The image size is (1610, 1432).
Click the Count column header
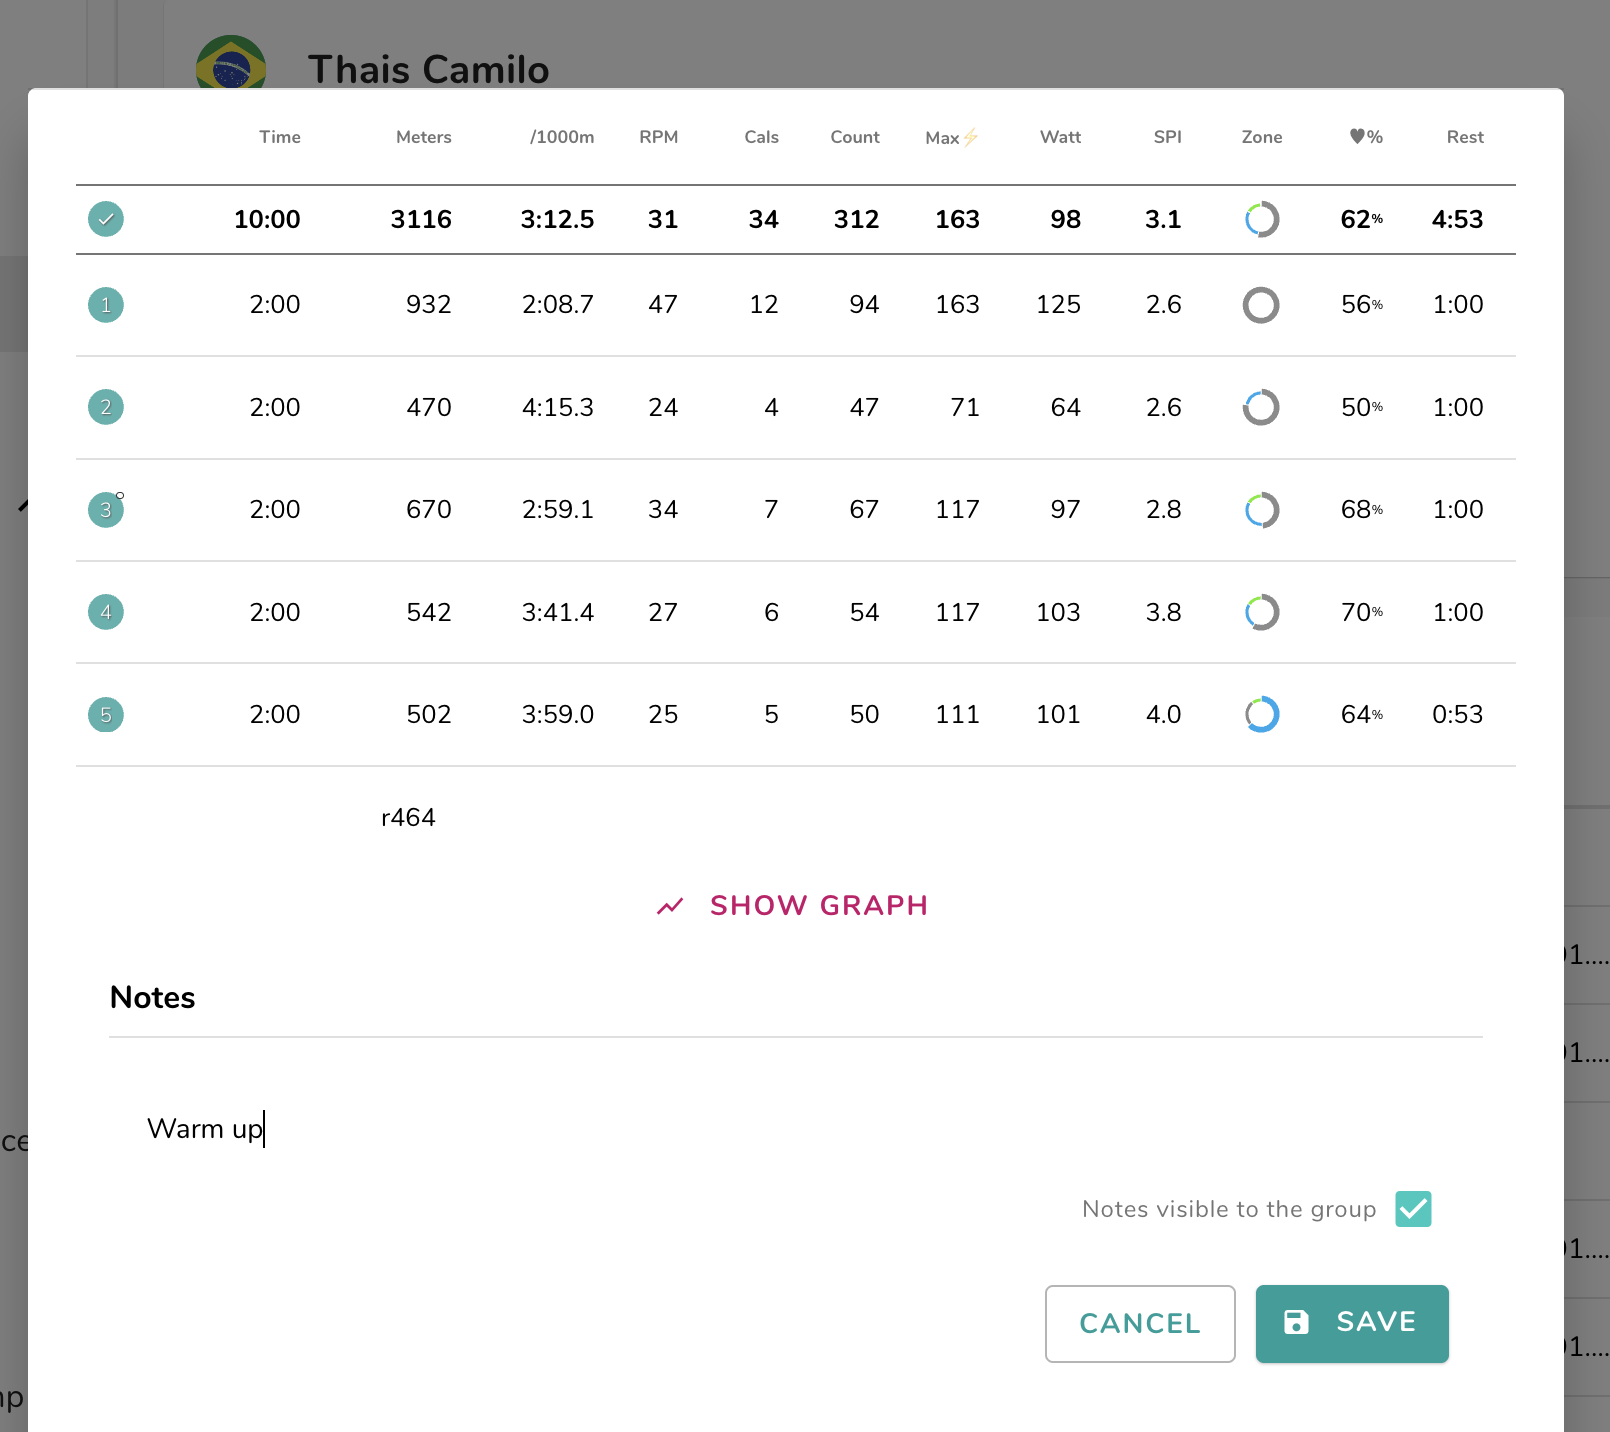pos(855,137)
